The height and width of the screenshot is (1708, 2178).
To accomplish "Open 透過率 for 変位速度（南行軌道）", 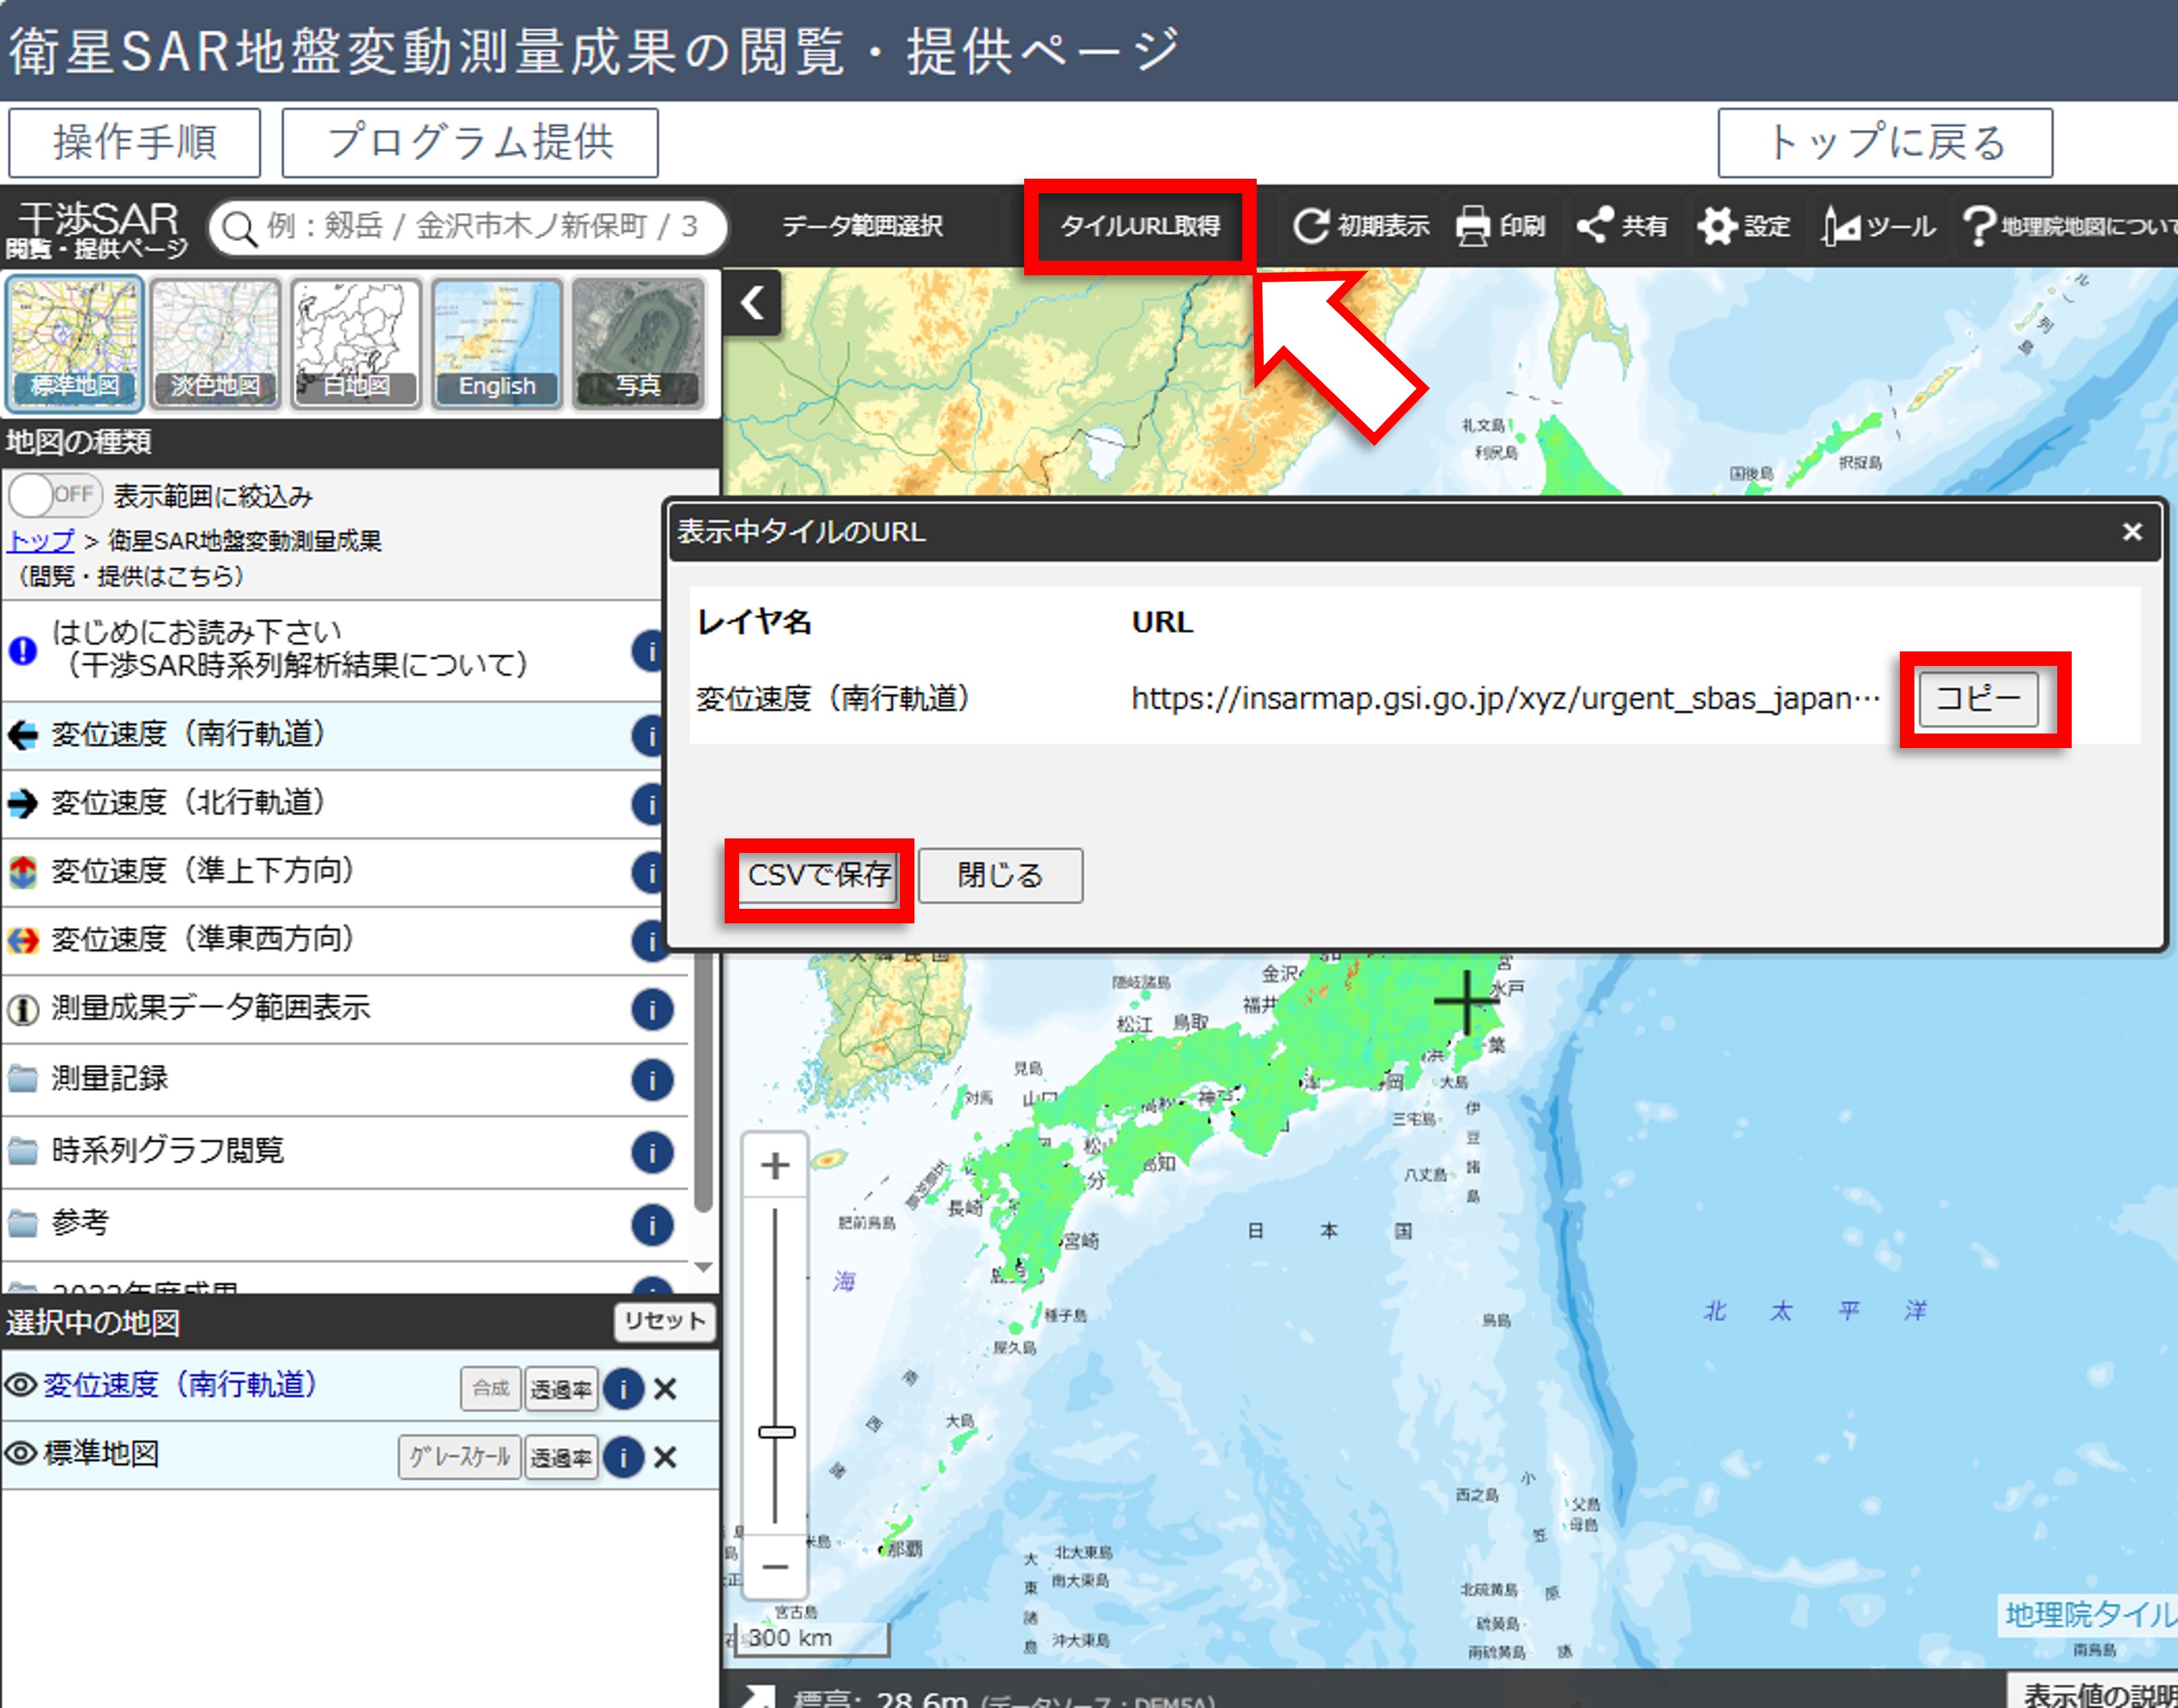I will tap(562, 1389).
